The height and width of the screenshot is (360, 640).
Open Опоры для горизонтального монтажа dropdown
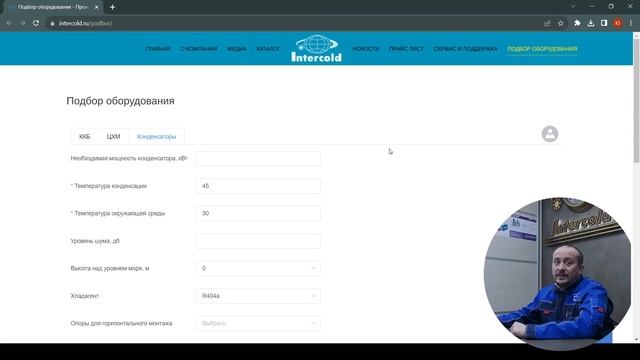click(258, 323)
